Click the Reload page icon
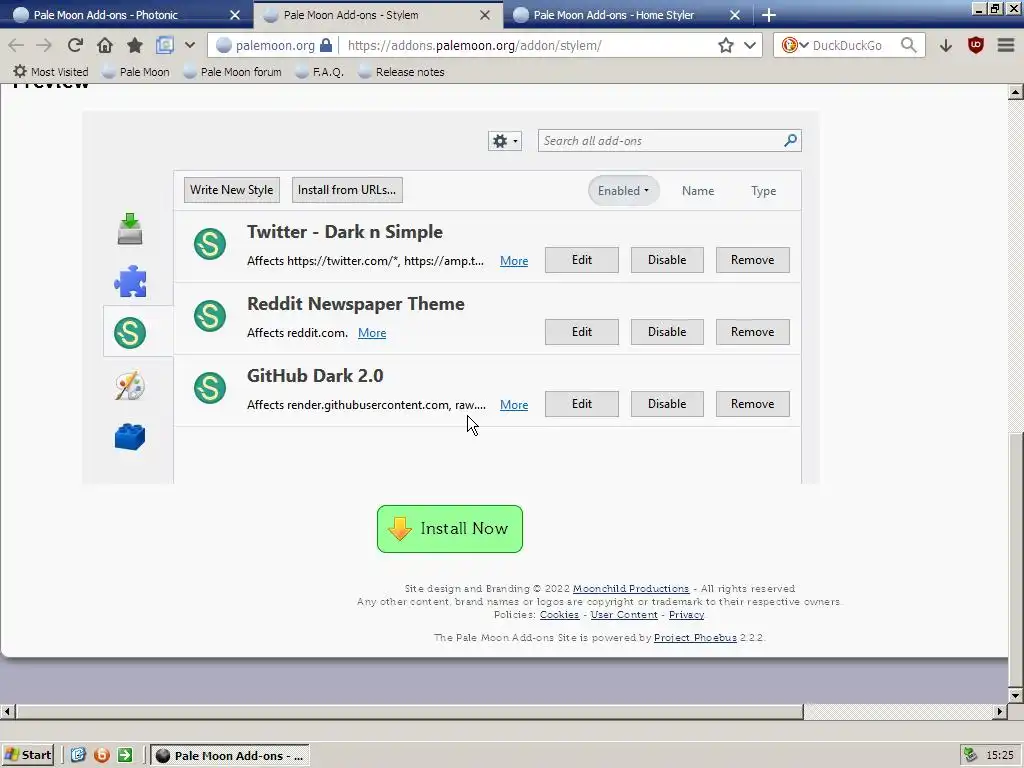1024x768 pixels. 75,45
